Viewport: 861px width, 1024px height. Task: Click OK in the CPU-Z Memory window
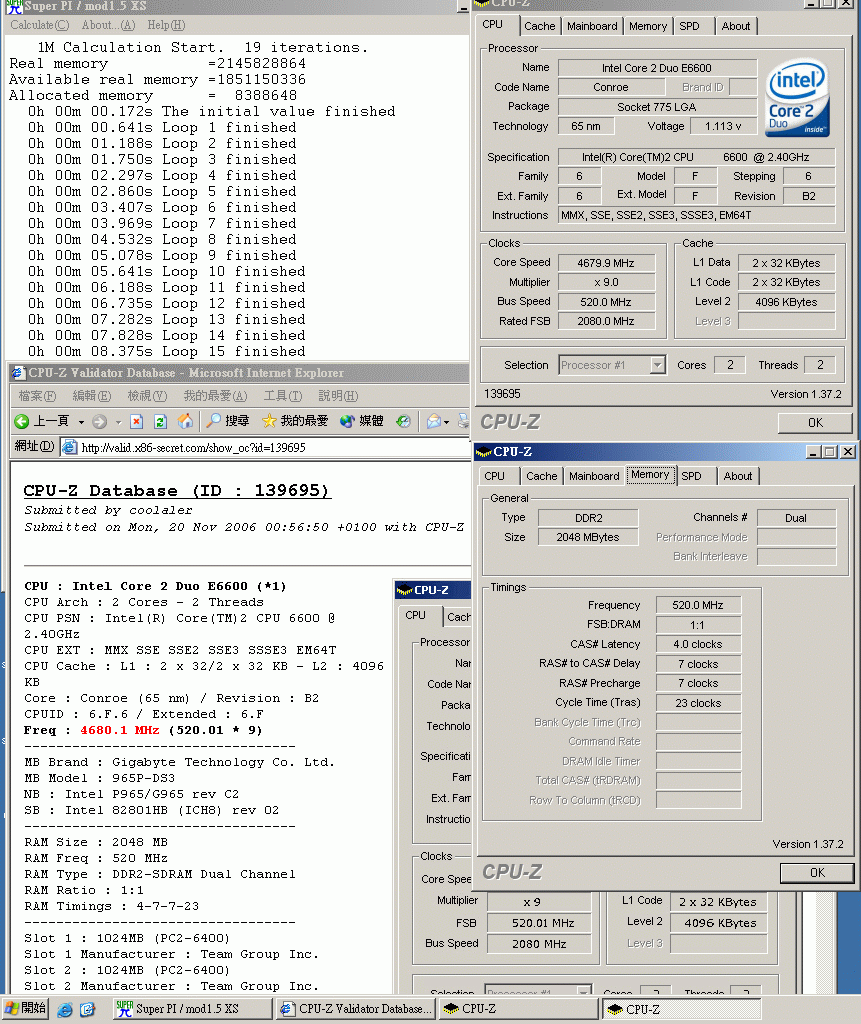pyautogui.click(x=817, y=872)
